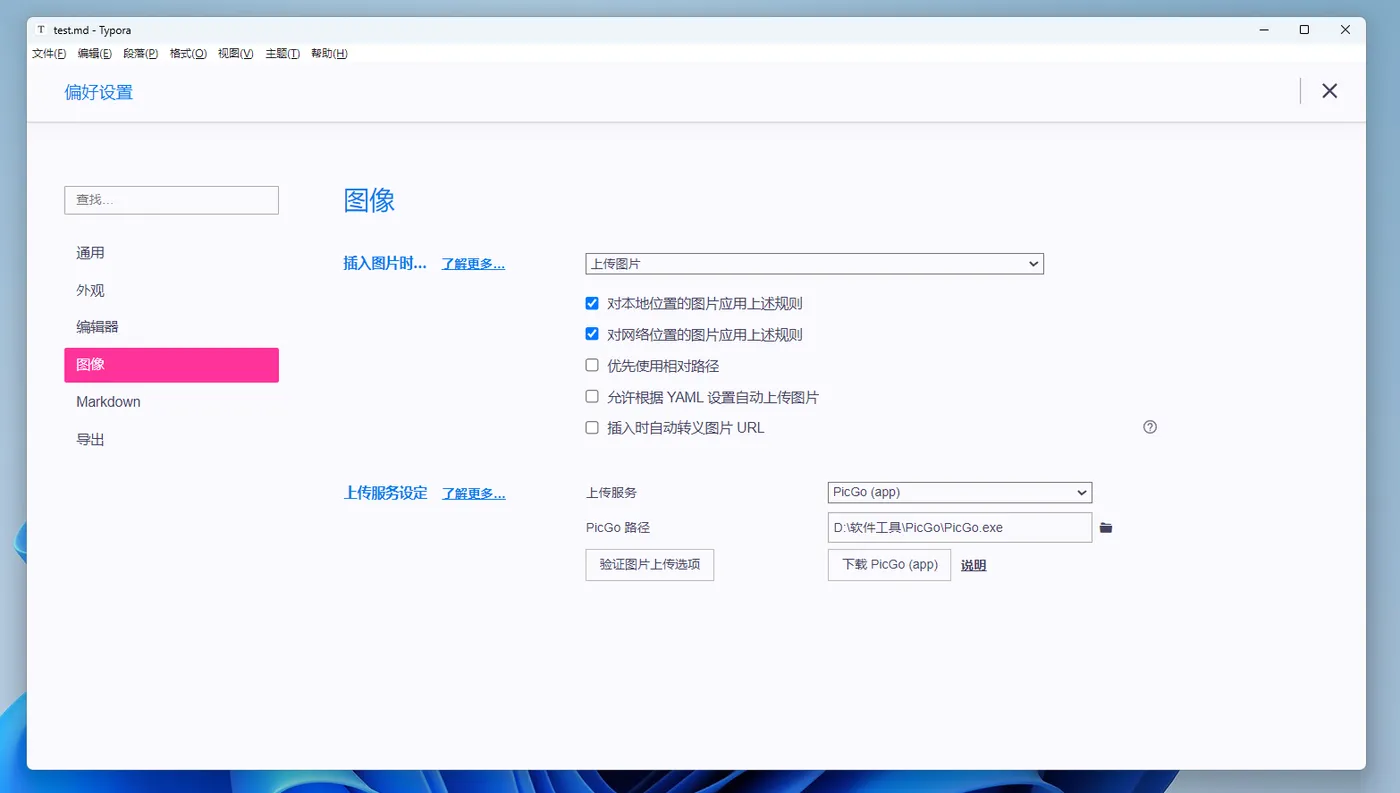The height and width of the screenshot is (793, 1400).
Task: Click the Typora app icon in title bar
Action: click(x=41, y=30)
